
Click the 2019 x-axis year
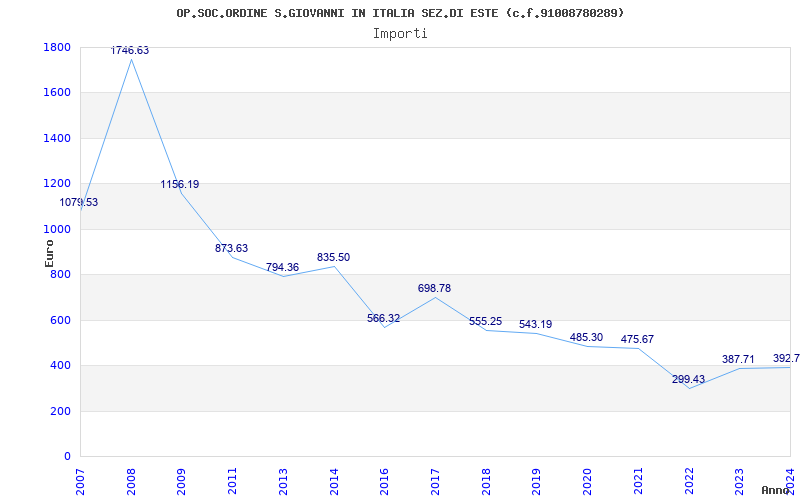point(536,481)
